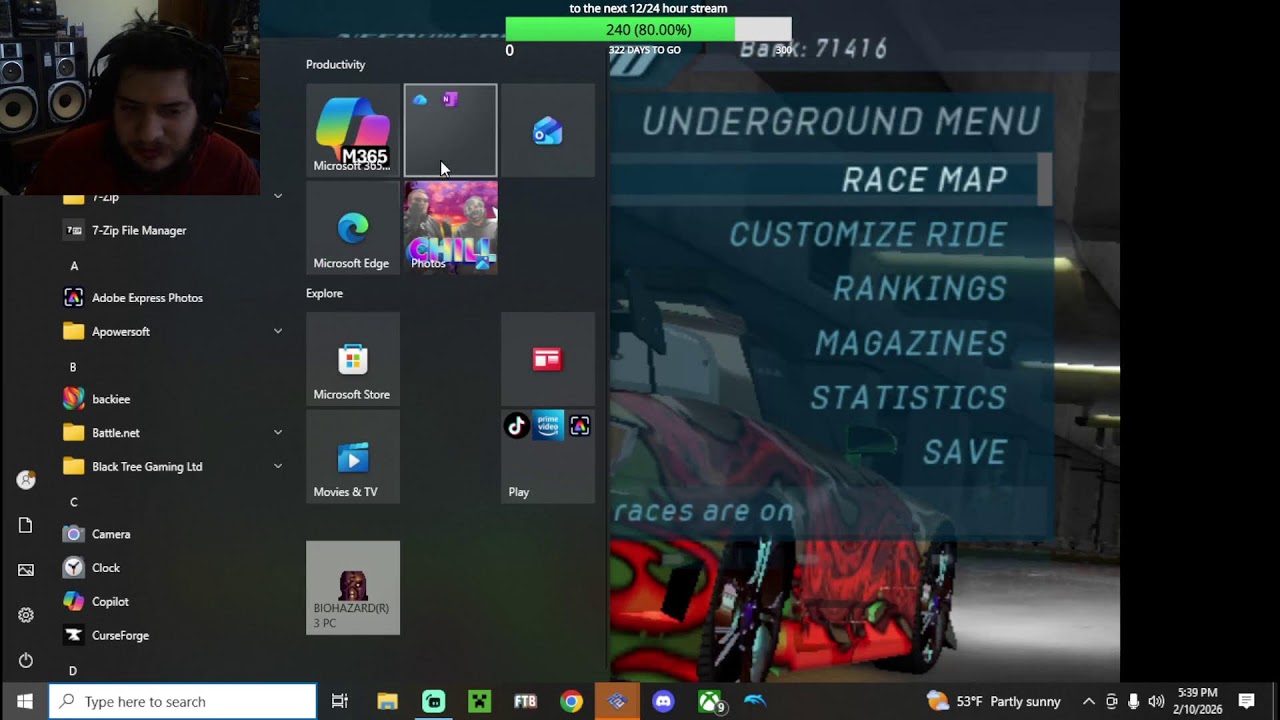
Task: Open the Minecraft icon on taskbar
Action: (480, 701)
